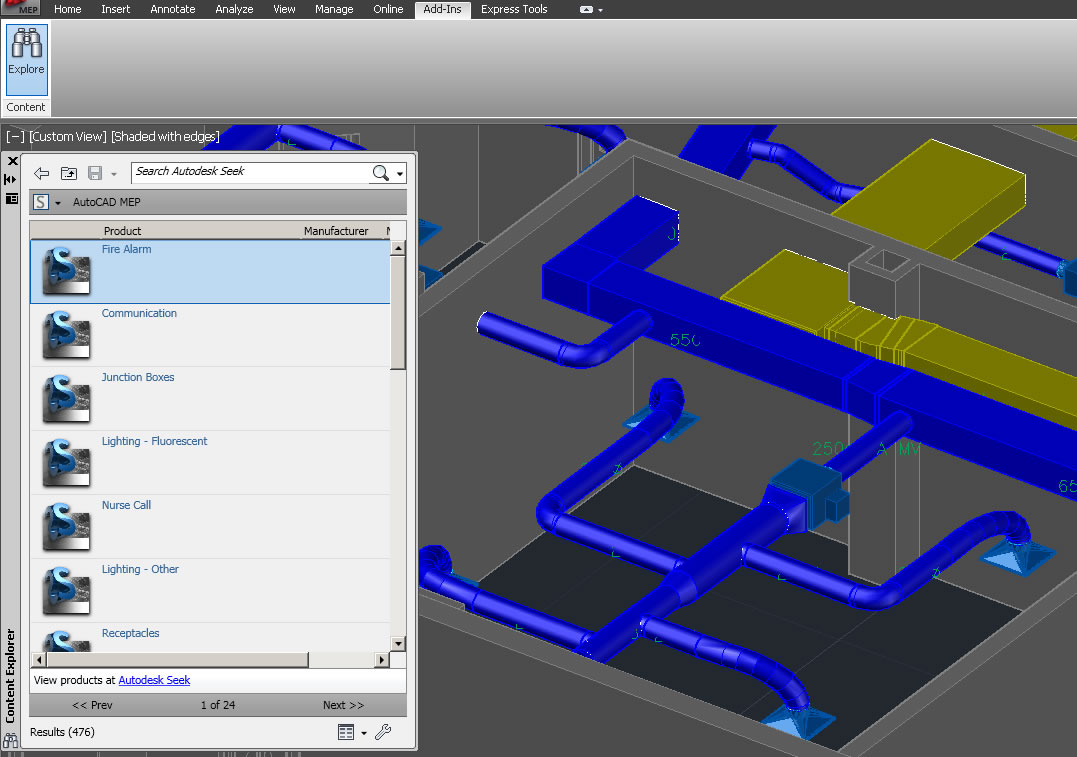Go to previous page with << Prev
The height and width of the screenshot is (757, 1077).
pos(92,705)
